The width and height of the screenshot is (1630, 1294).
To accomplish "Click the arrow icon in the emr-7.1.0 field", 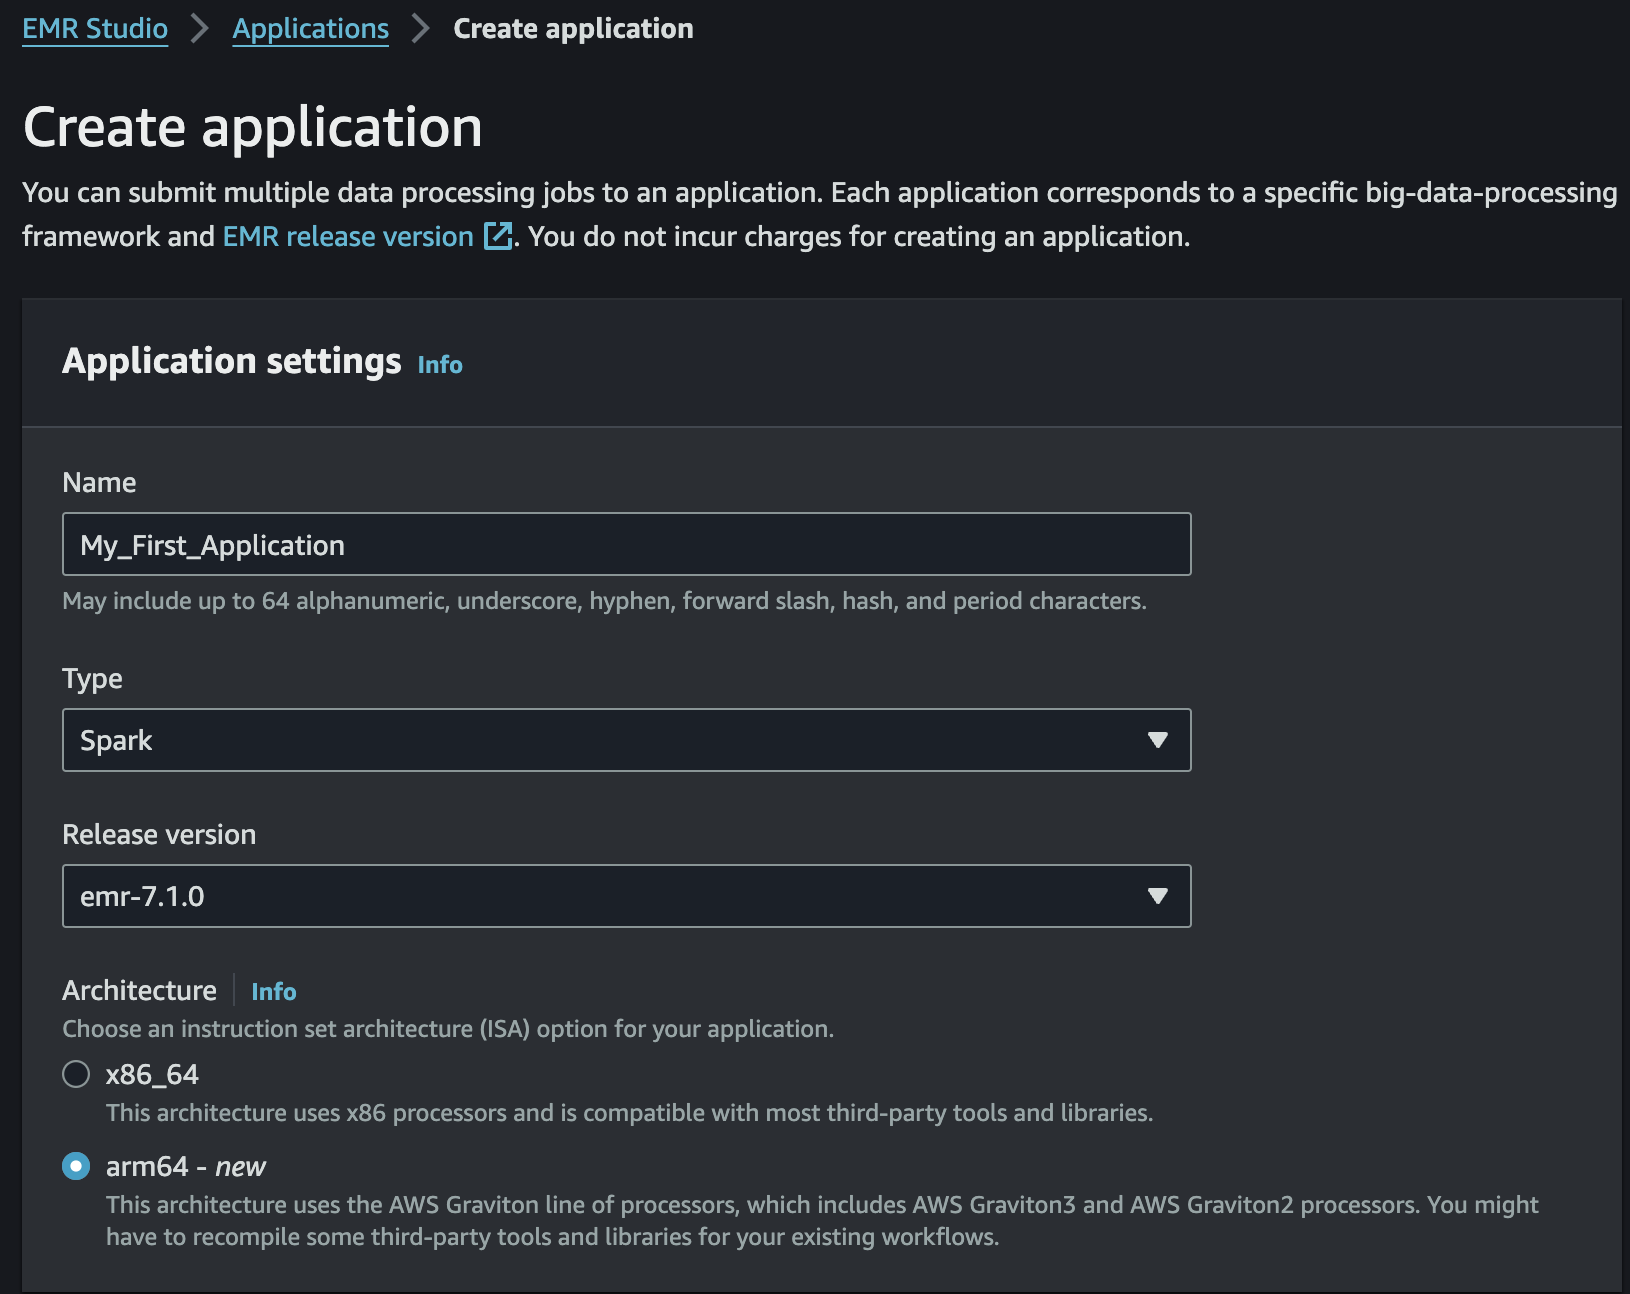I will tap(1157, 896).
